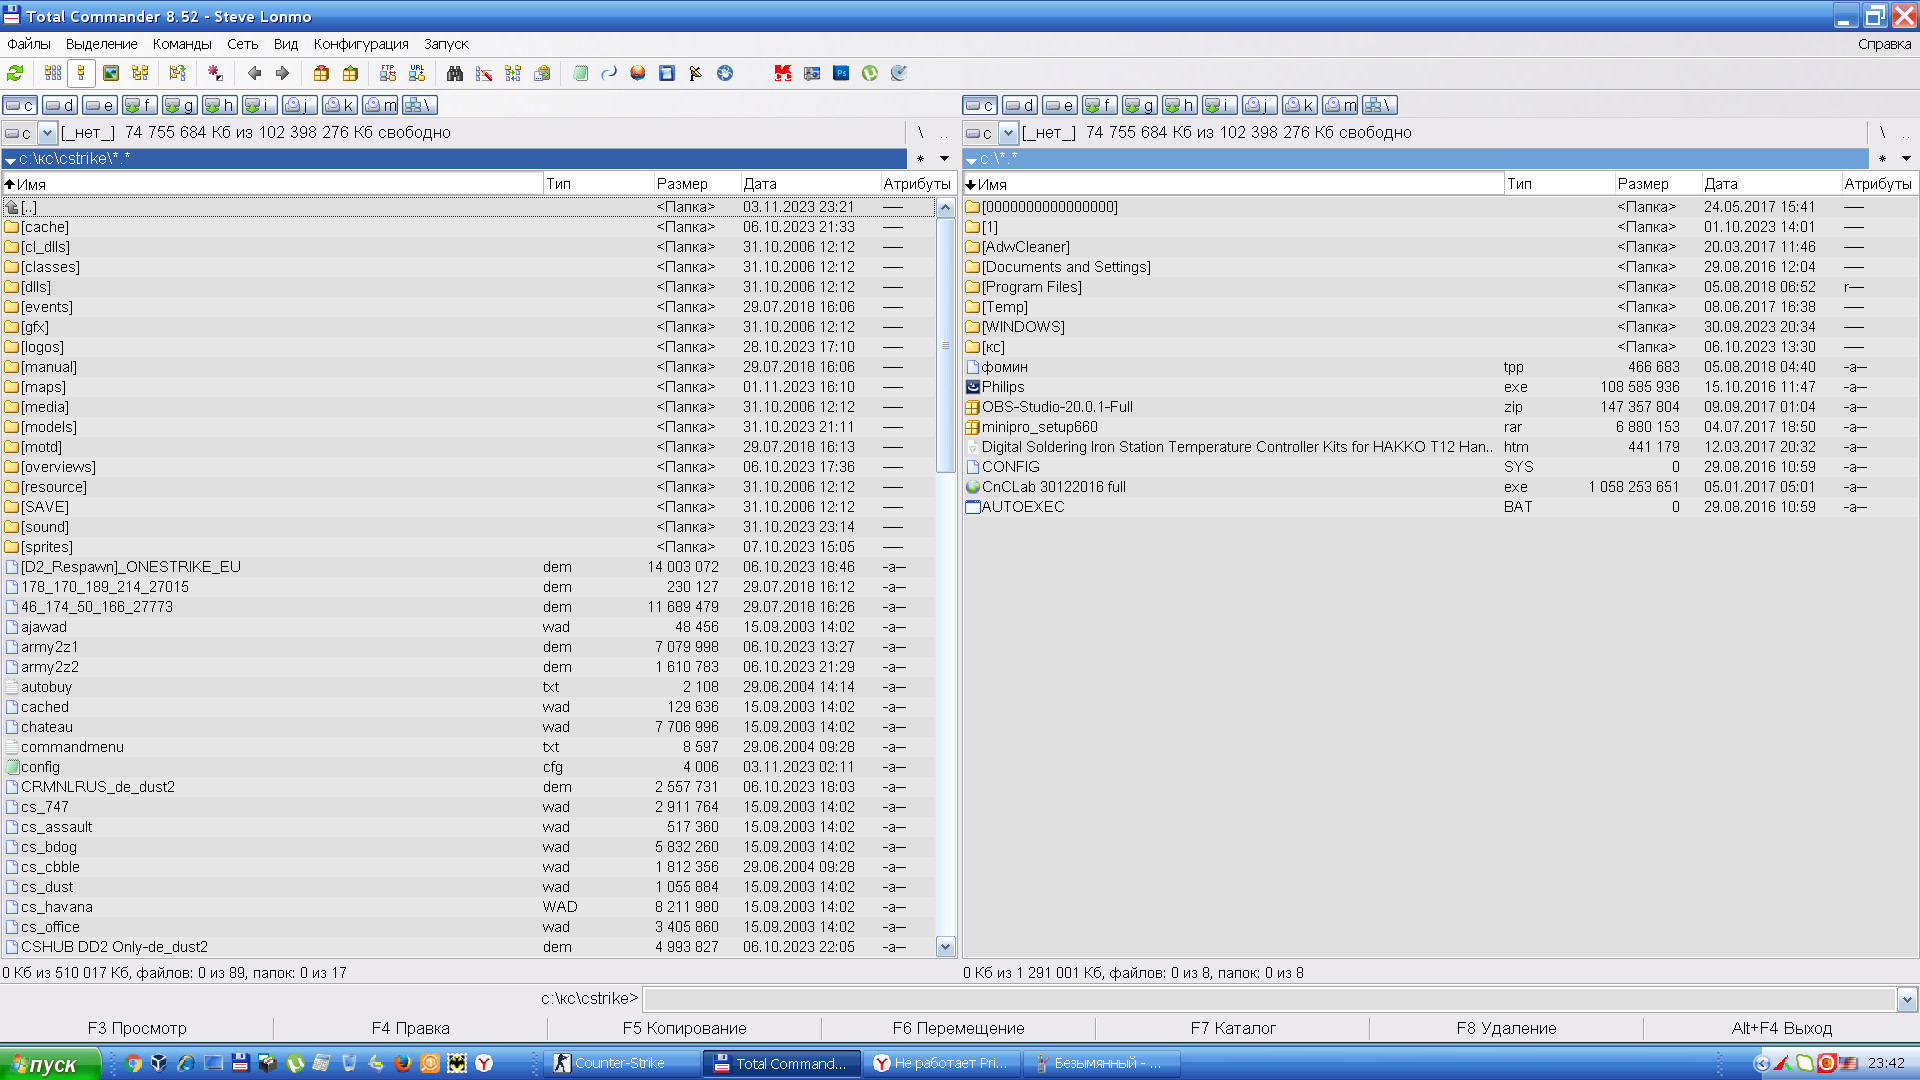The image size is (1920, 1080).
Task: Open left panel directory history arrow
Action: [x=944, y=158]
